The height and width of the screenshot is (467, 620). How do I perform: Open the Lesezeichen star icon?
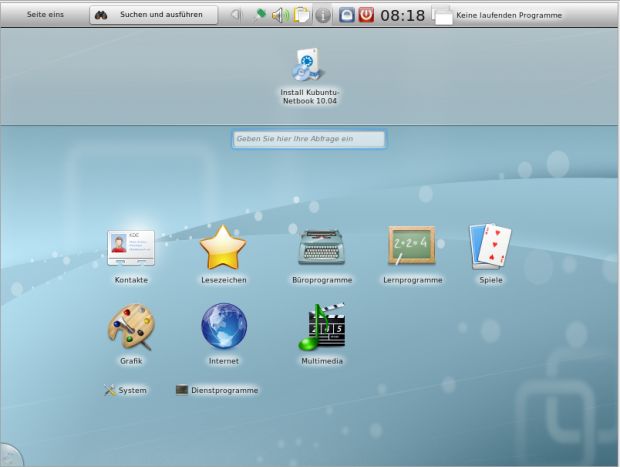pos(223,248)
